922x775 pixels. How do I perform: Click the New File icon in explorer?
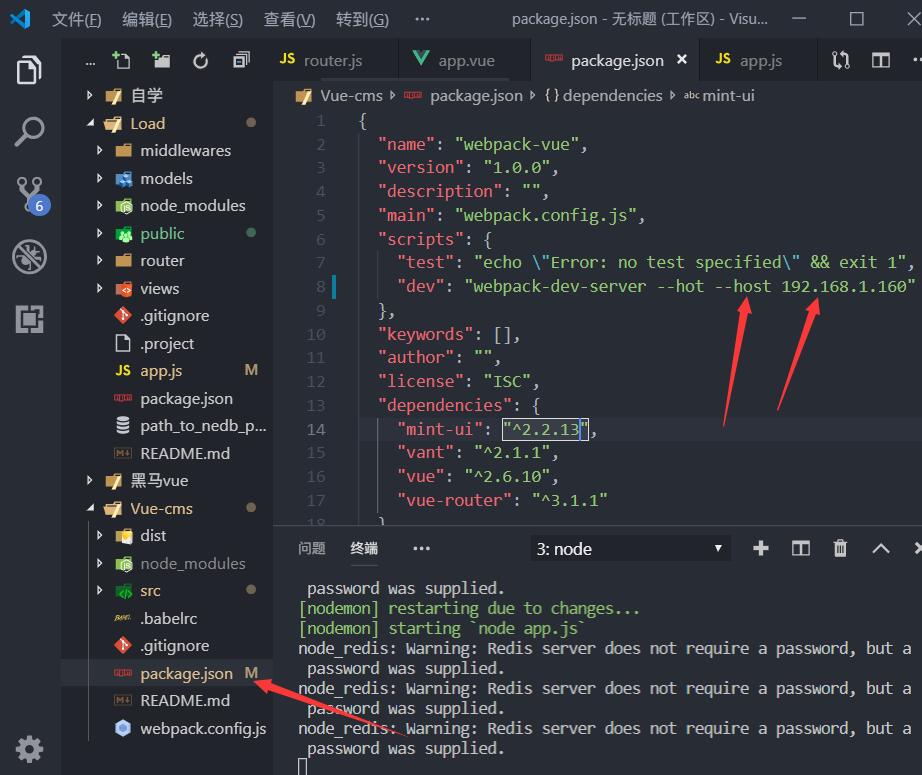pyautogui.click(x=121, y=60)
